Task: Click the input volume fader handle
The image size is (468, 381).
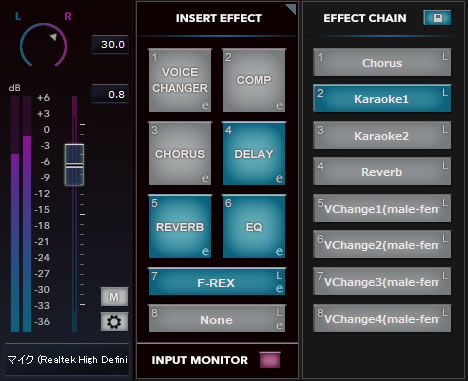Action: pyautogui.click(x=74, y=165)
